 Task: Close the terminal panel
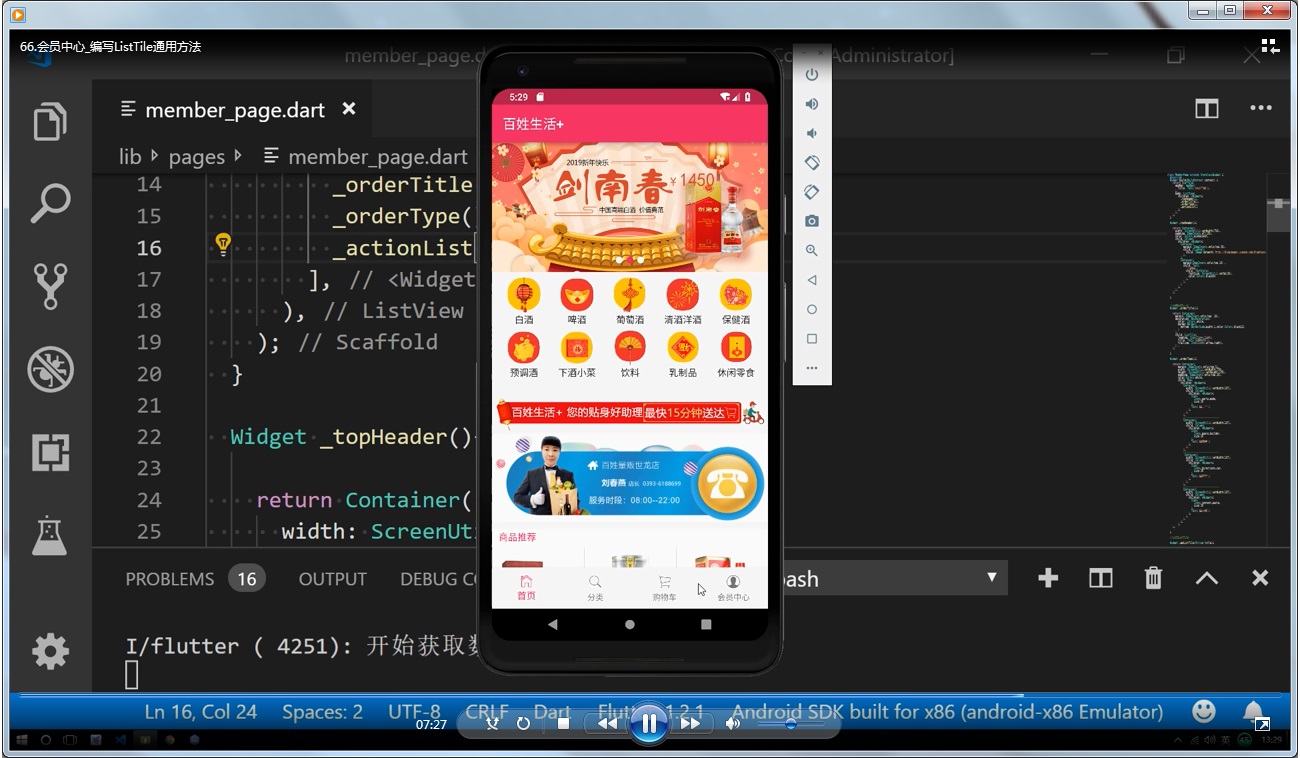click(x=1260, y=578)
